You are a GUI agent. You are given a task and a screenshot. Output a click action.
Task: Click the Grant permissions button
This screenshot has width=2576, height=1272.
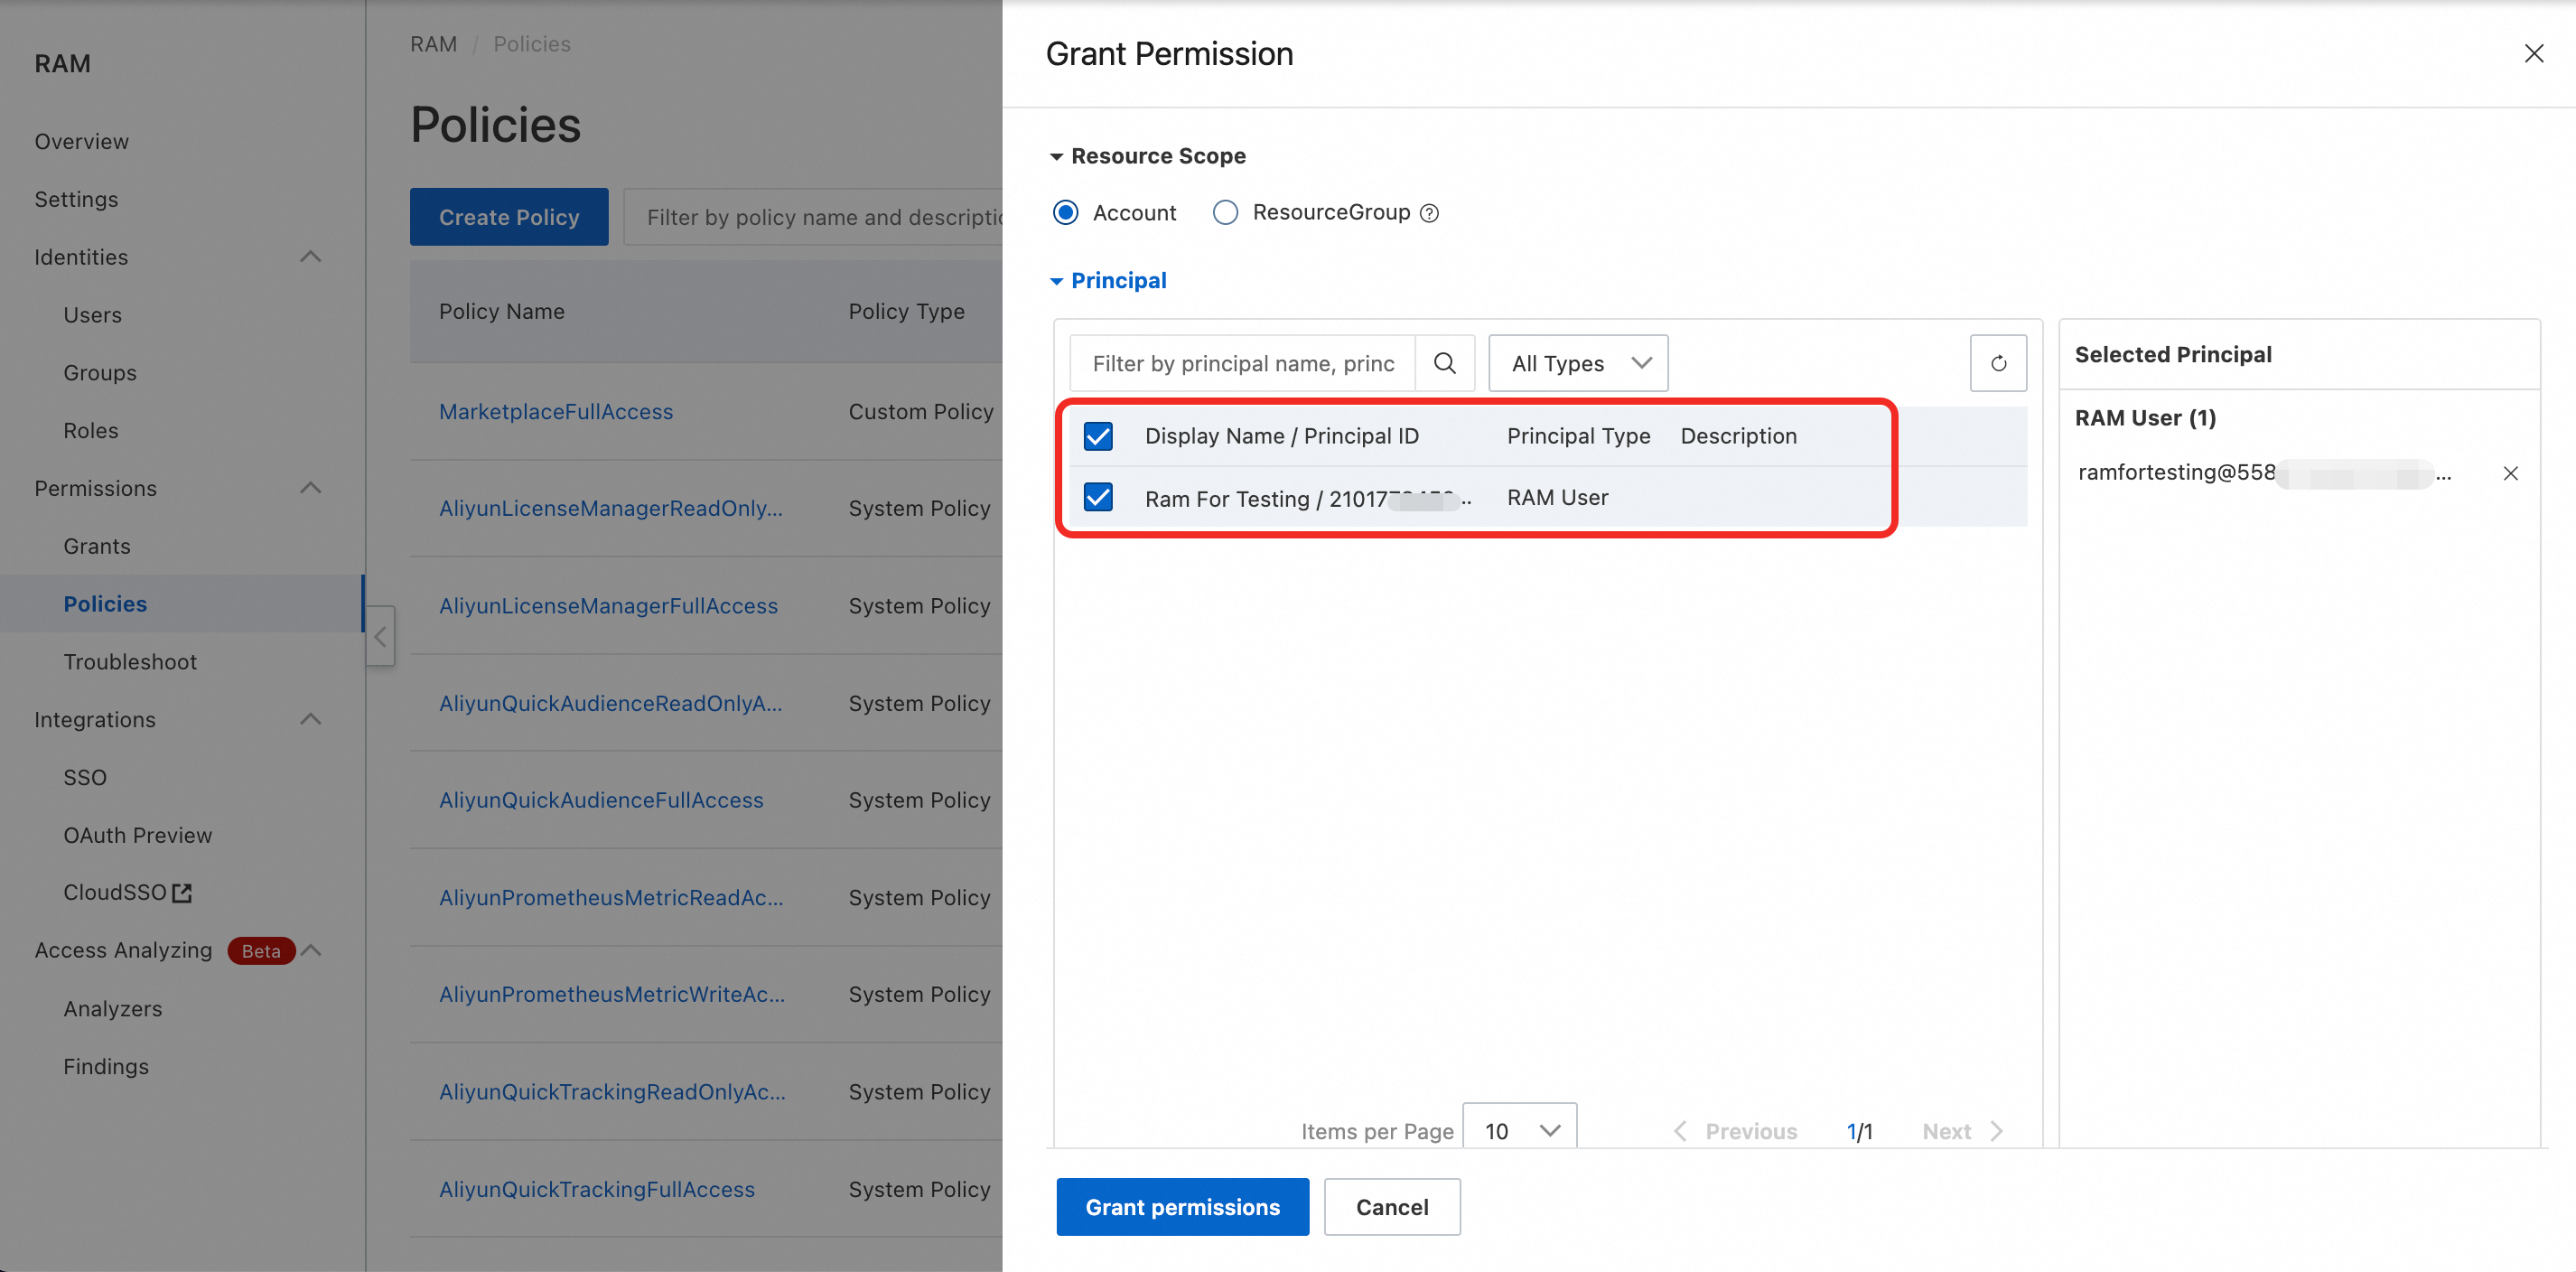coord(1182,1207)
